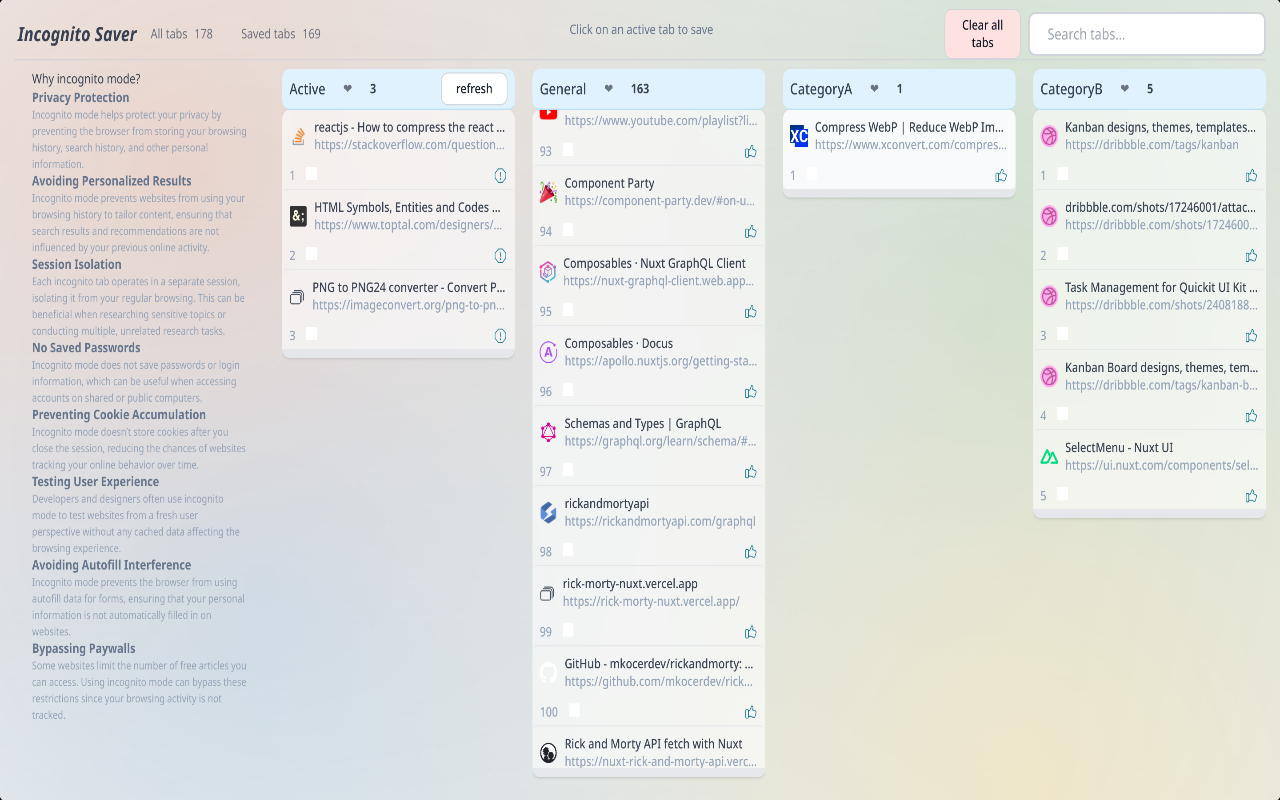
Task: Click the XConvert favicon in CategoryA
Action: click(x=798, y=136)
